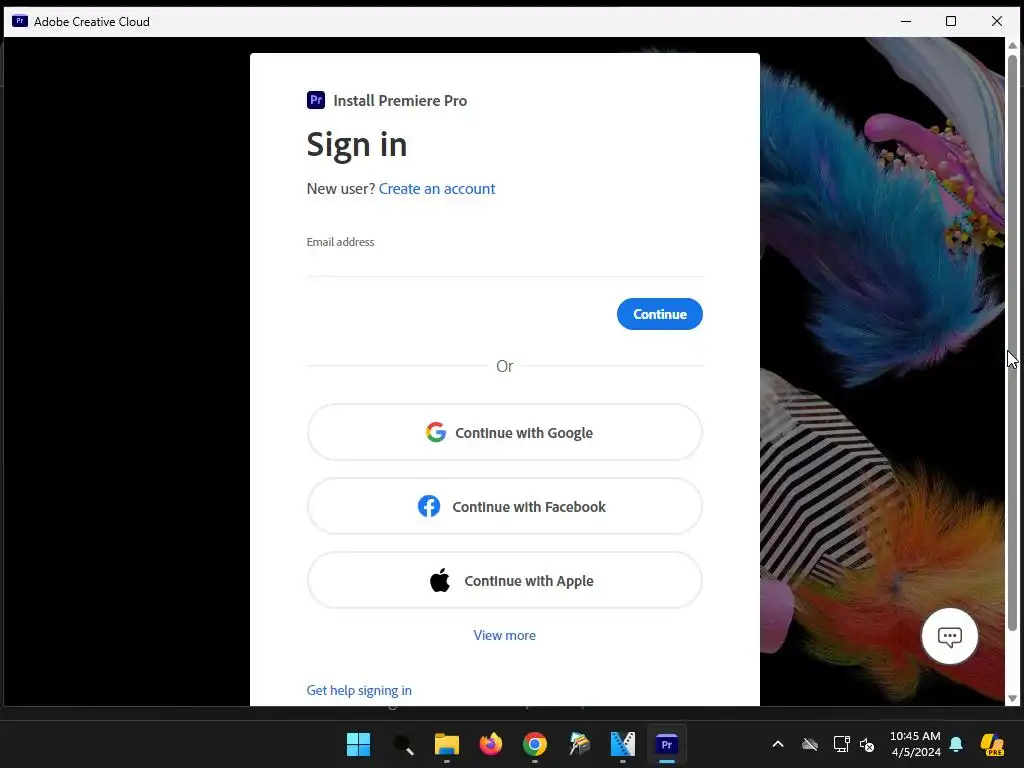Click the scrollbar up arrow
This screenshot has height=768, width=1024.
tap(1012, 45)
